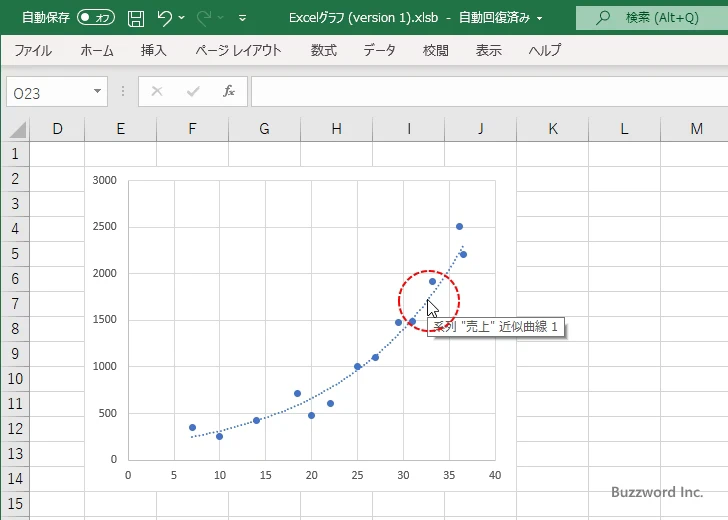Open the Undo history dropdown arrow

[182, 18]
